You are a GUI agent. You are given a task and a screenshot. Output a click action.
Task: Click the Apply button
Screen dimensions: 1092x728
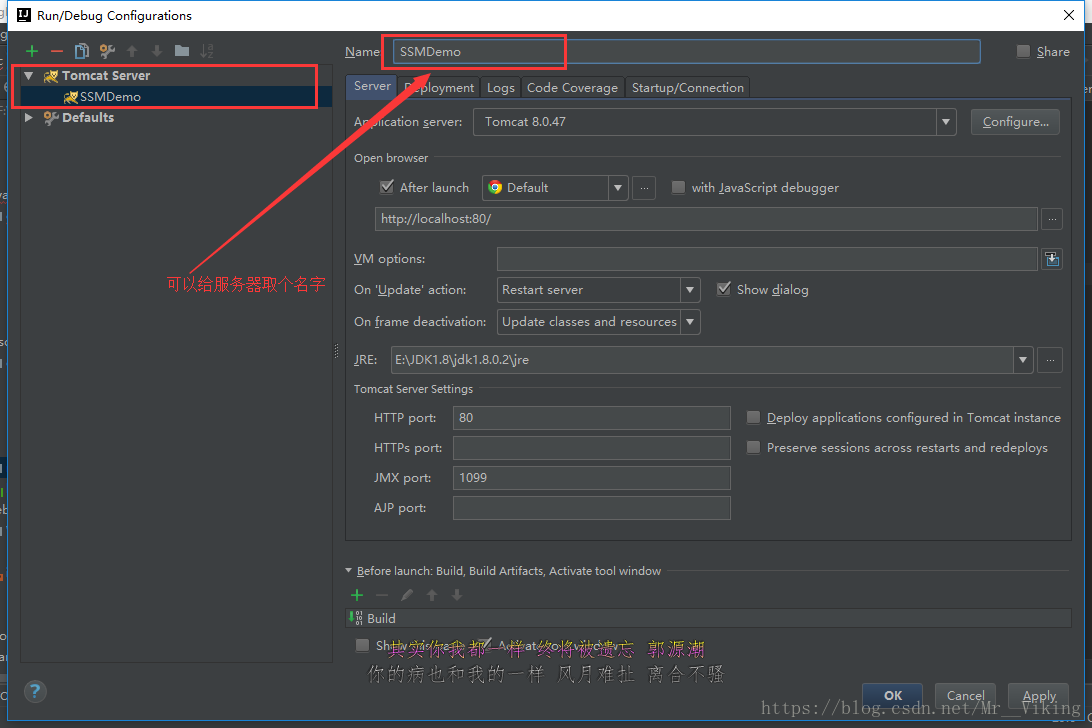pyautogui.click(x=1038, y=695)
